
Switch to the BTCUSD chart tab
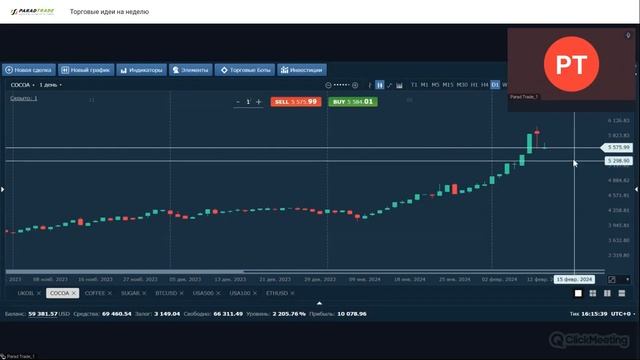coord(166,293)
